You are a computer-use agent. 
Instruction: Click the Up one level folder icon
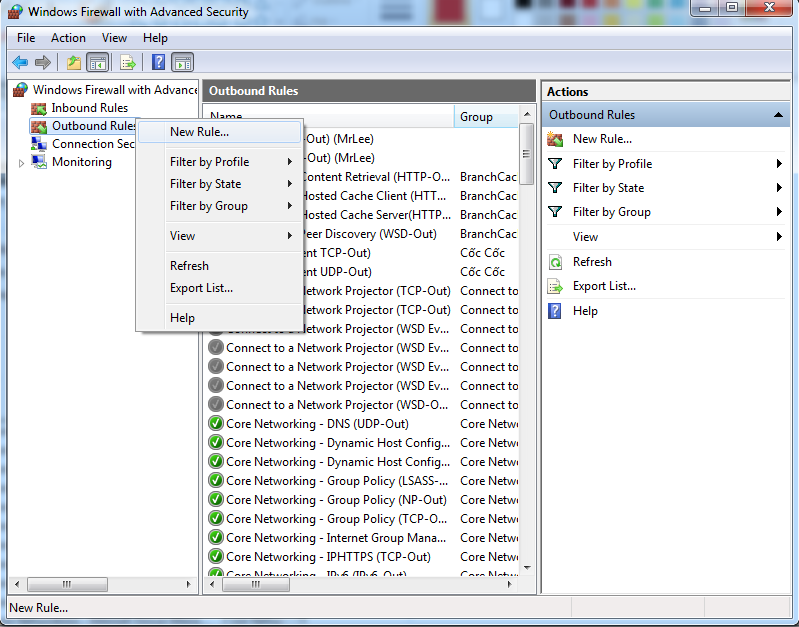click(74, 62)
